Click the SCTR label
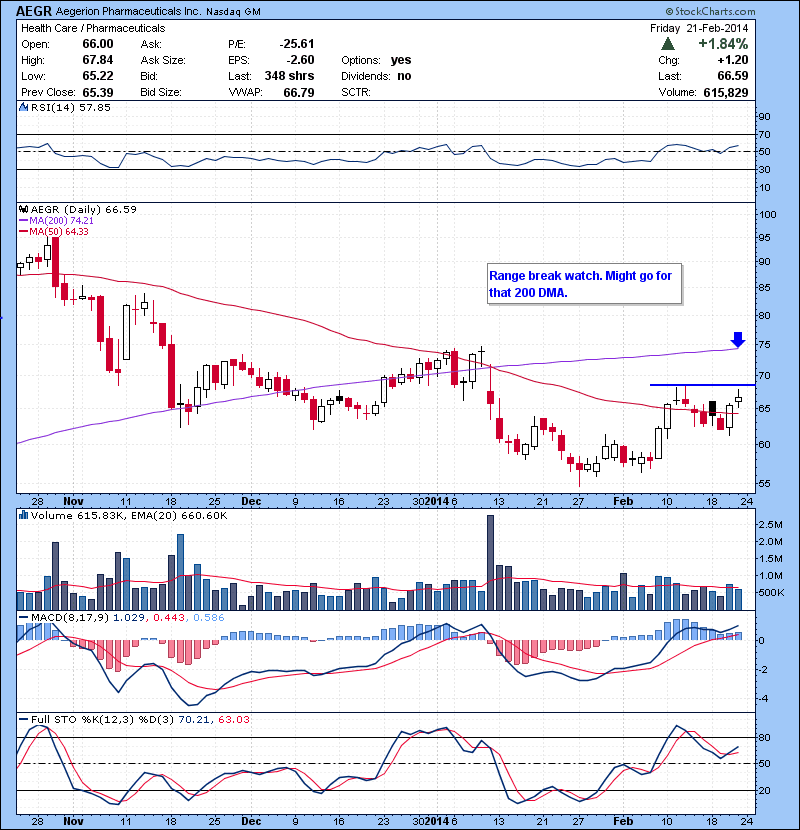The width and height of the screenshot is (800, 830). point(356,92)
